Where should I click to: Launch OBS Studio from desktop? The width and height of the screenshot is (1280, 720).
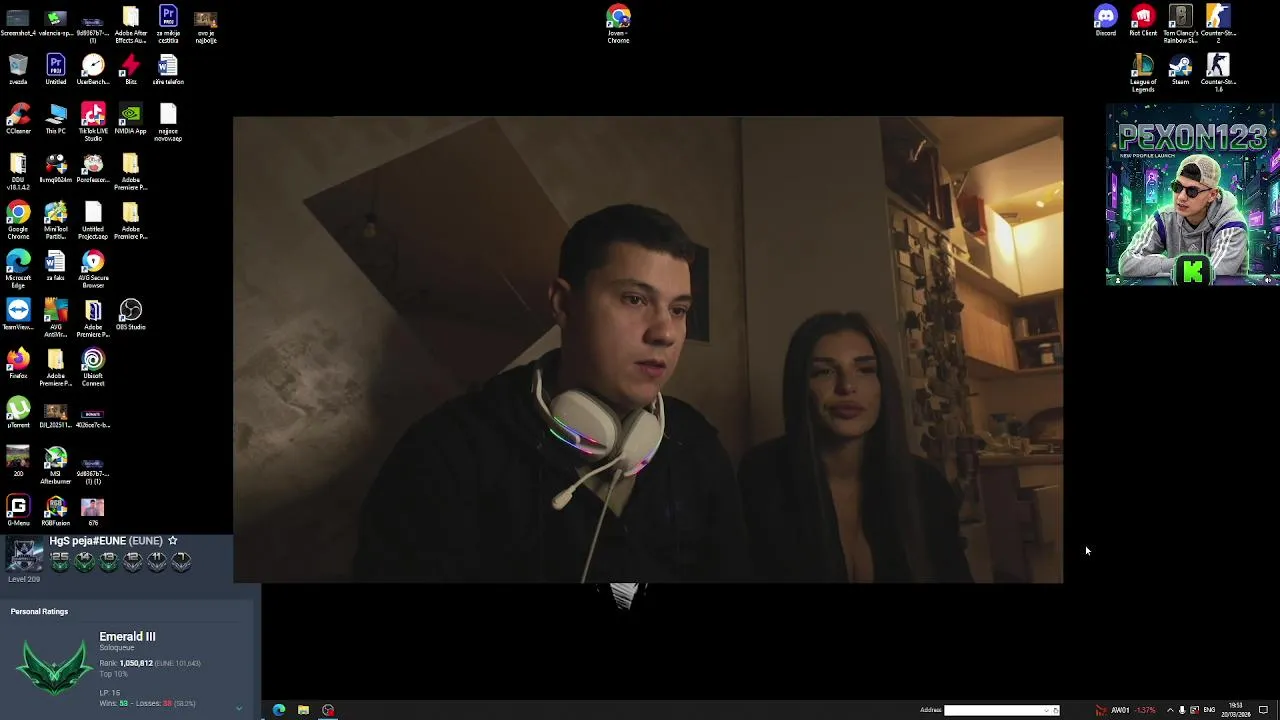(x=130, y=314)
